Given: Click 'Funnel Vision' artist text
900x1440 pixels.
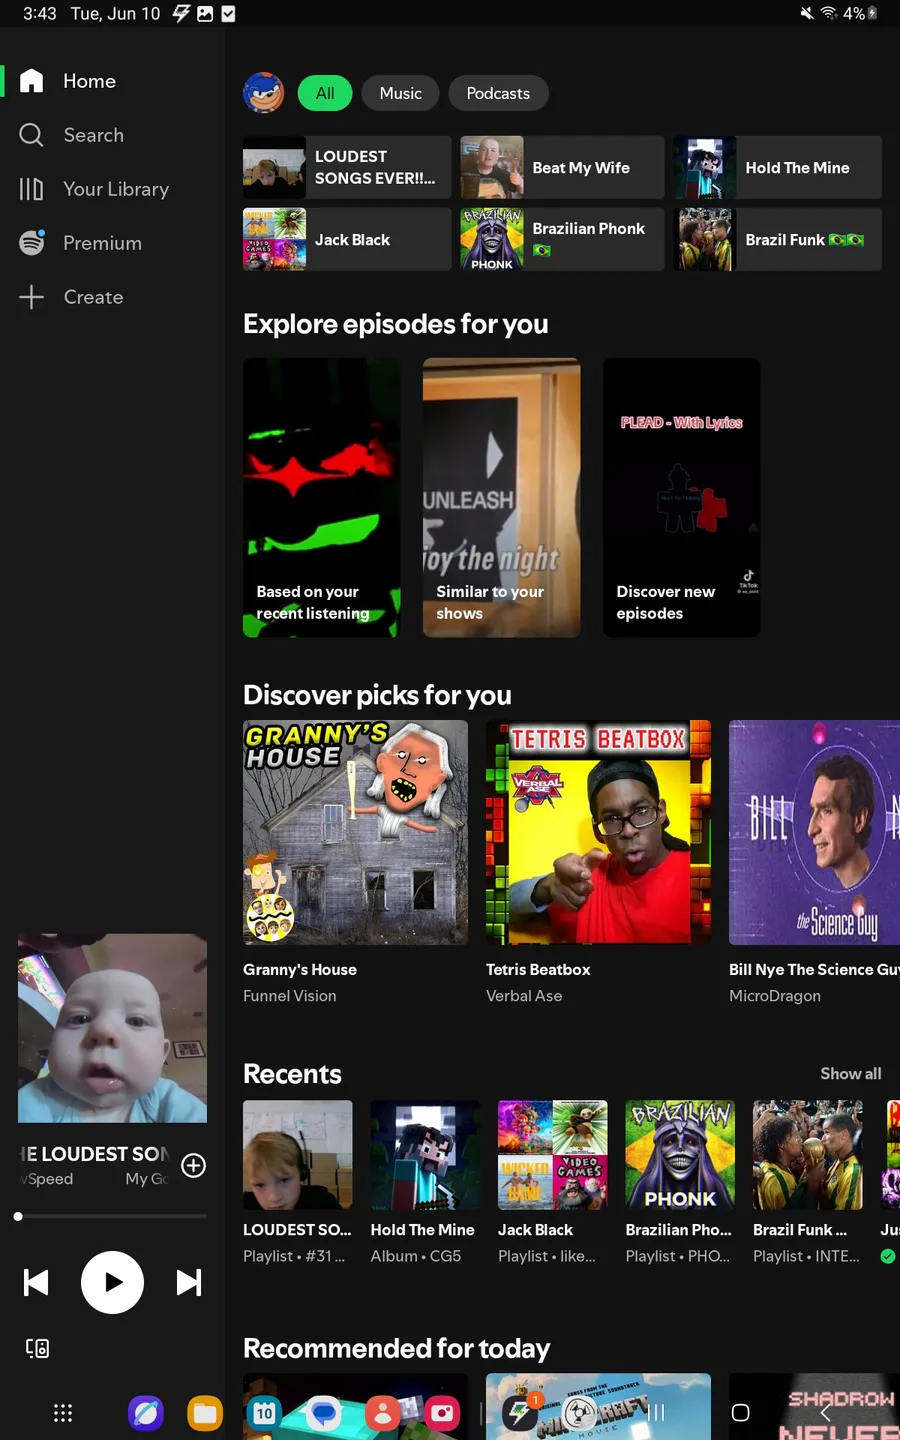Looking at the screenshot, I should click(x=290, y=996).
